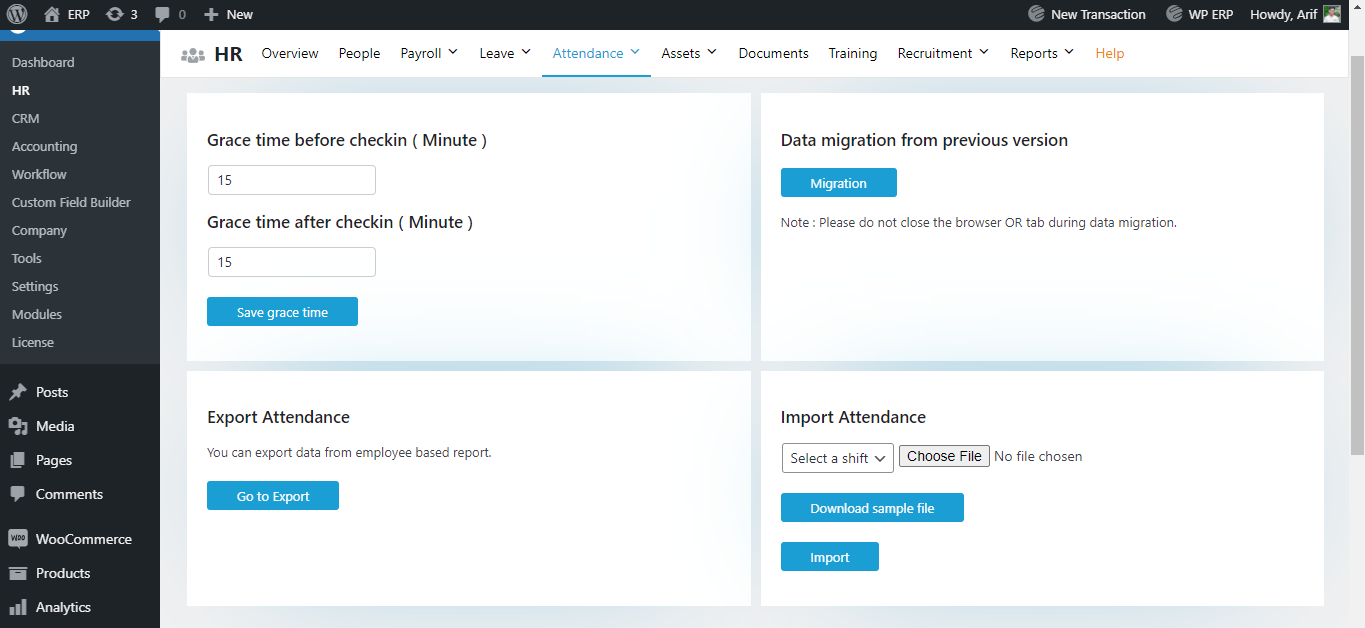The image size is (1365, 628).
Task: Open Company in the sidebar
Action: (39, 230)
